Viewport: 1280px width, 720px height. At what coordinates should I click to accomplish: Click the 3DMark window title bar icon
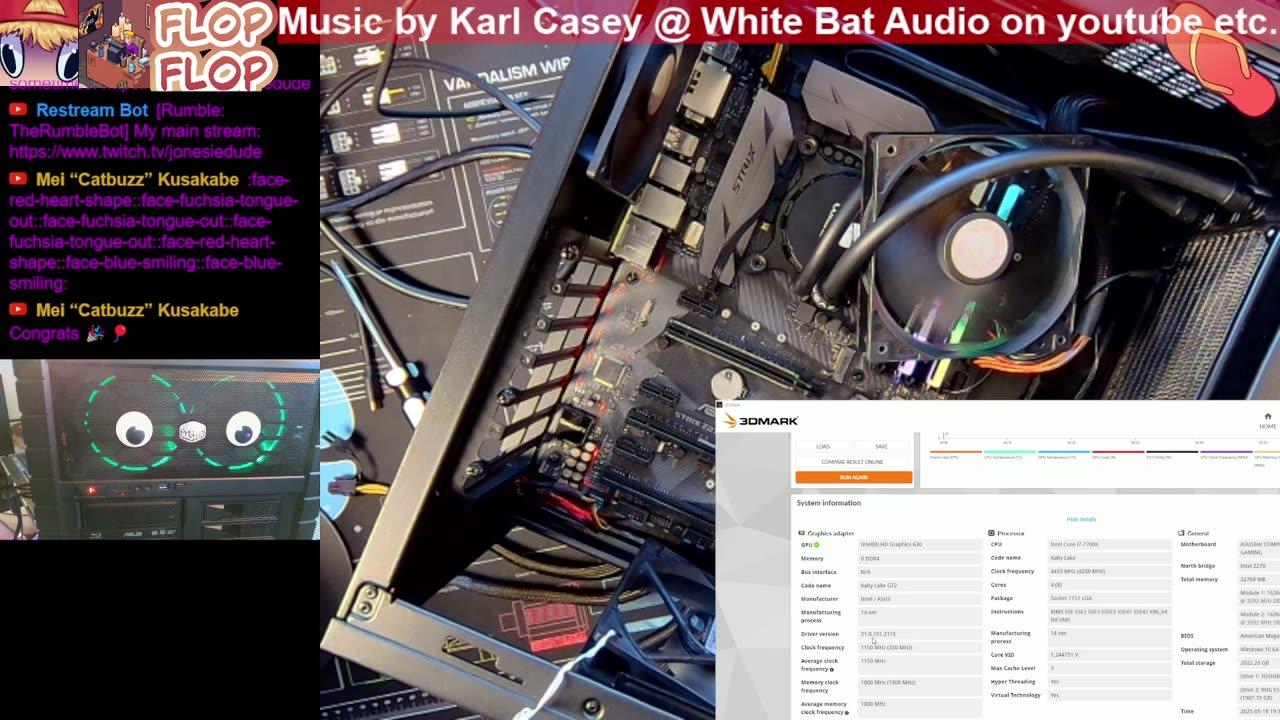(x=720, y=405)
